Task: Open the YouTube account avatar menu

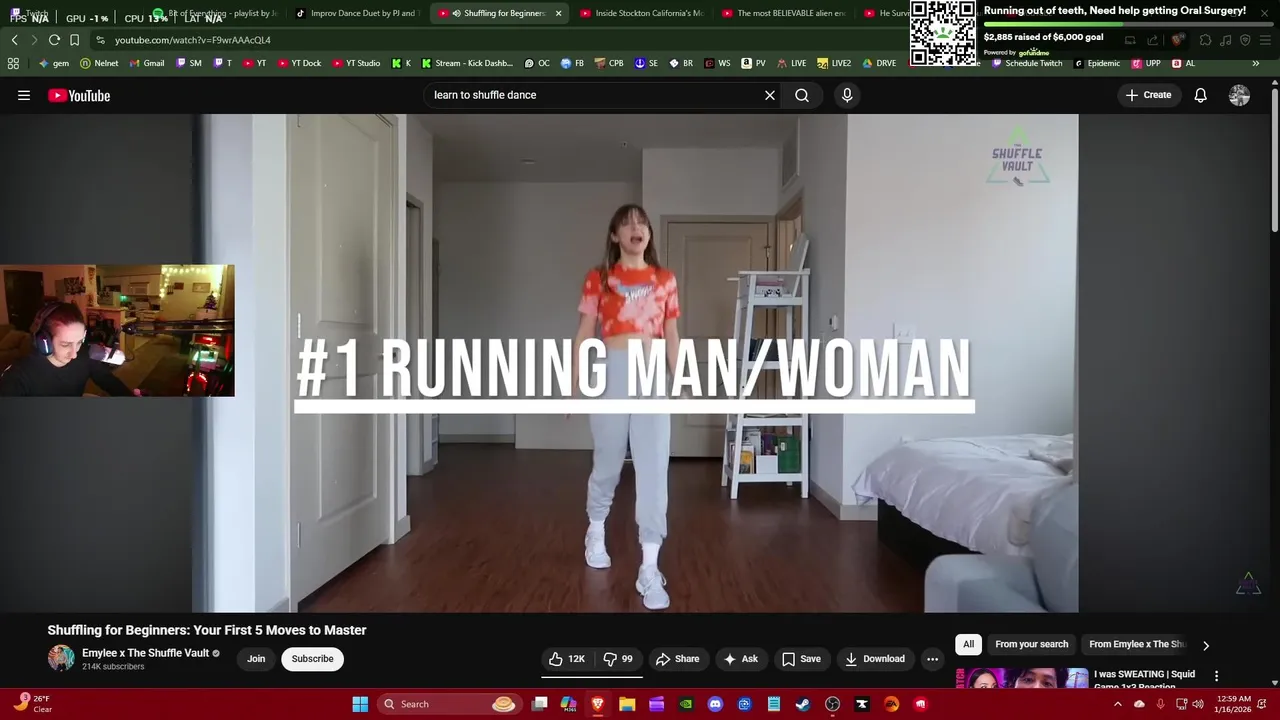Action: click(1239, 95)
